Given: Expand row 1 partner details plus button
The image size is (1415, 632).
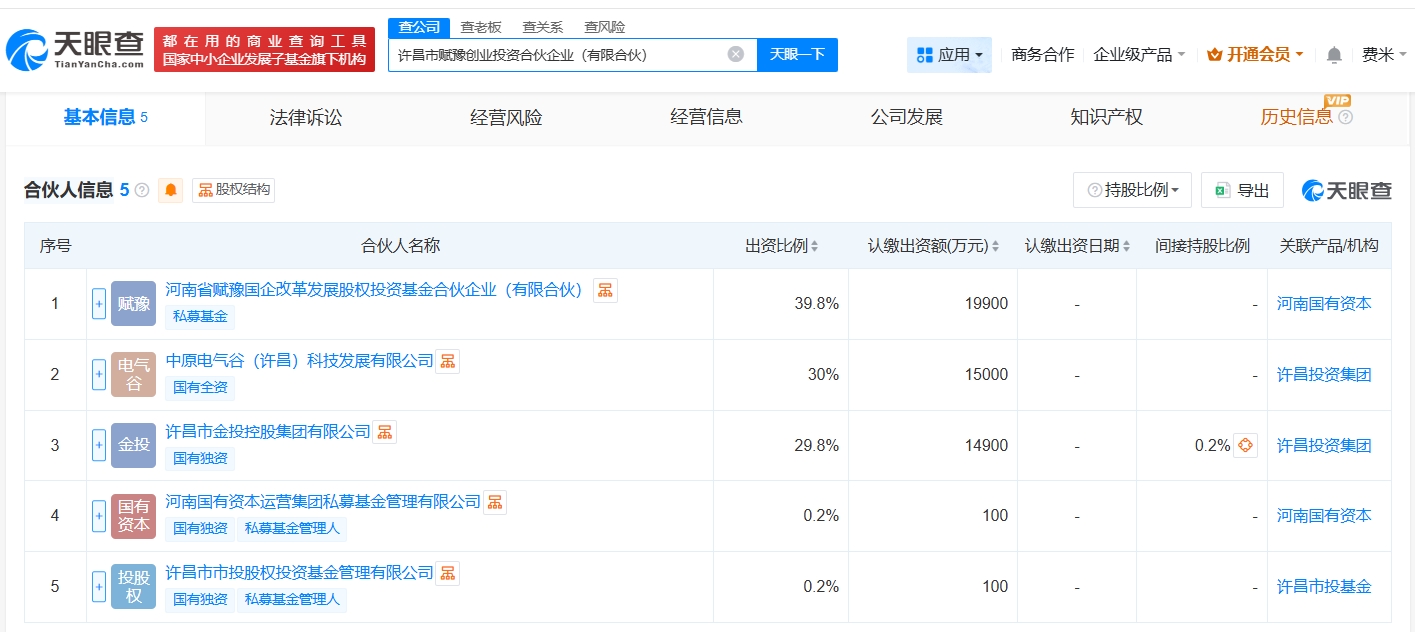Looking at the screenshot, I should (99, 303).
